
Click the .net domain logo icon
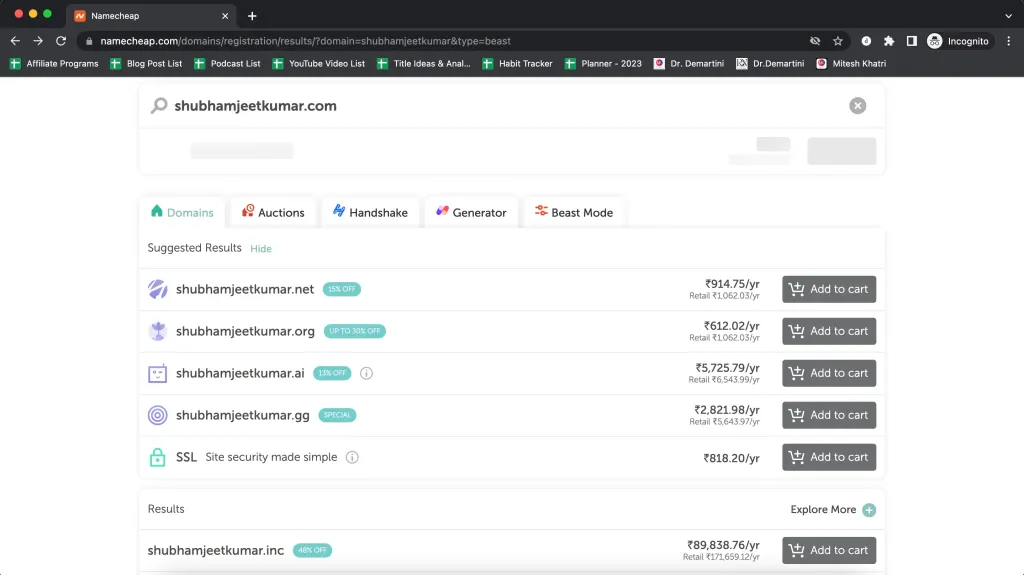tap(157, 289)
